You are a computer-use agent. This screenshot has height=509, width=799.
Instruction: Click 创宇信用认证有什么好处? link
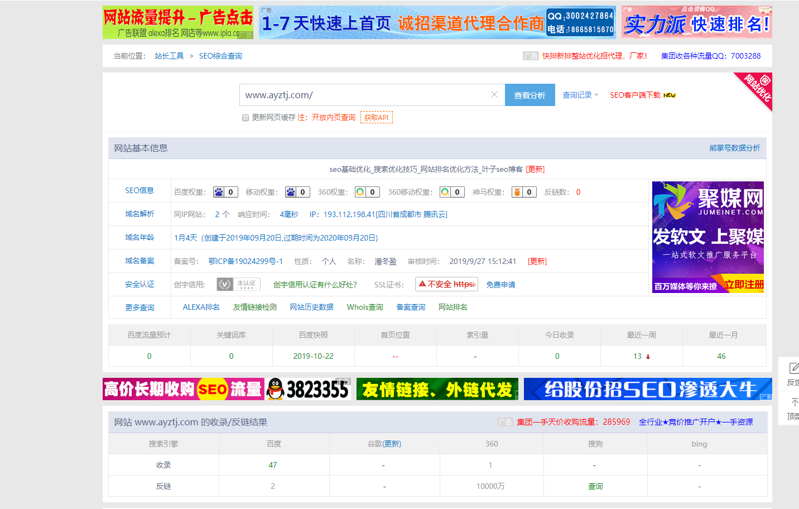315,285
